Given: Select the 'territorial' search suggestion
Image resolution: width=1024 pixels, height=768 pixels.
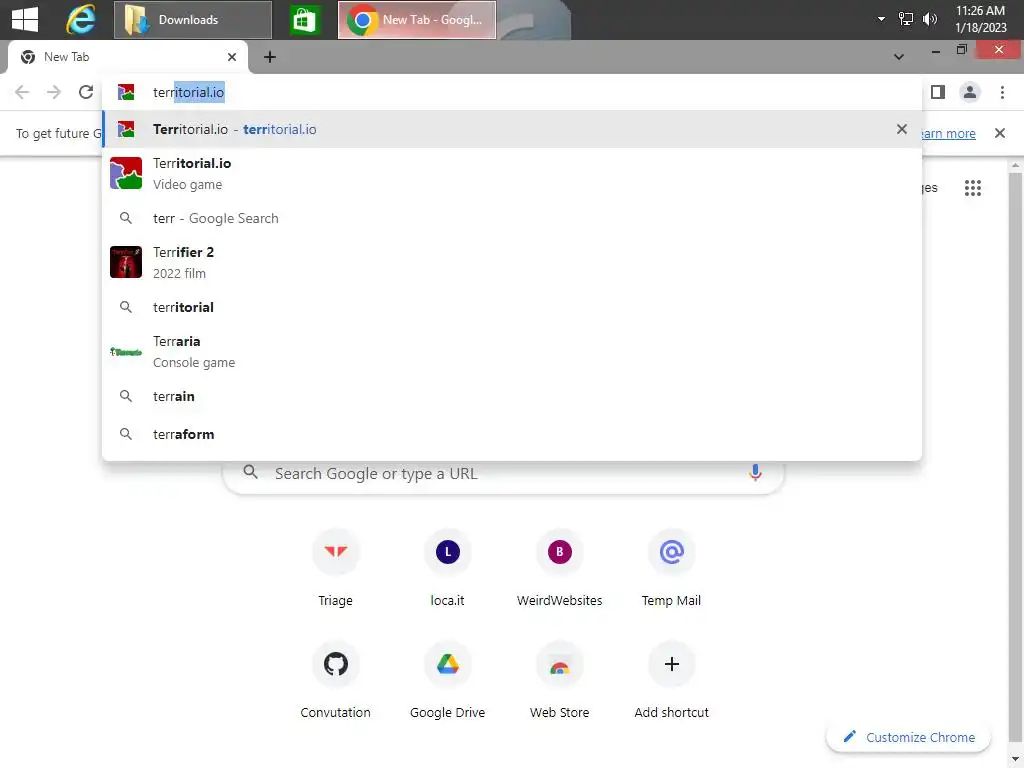Looking at the screenshot, I should [512, 307].
